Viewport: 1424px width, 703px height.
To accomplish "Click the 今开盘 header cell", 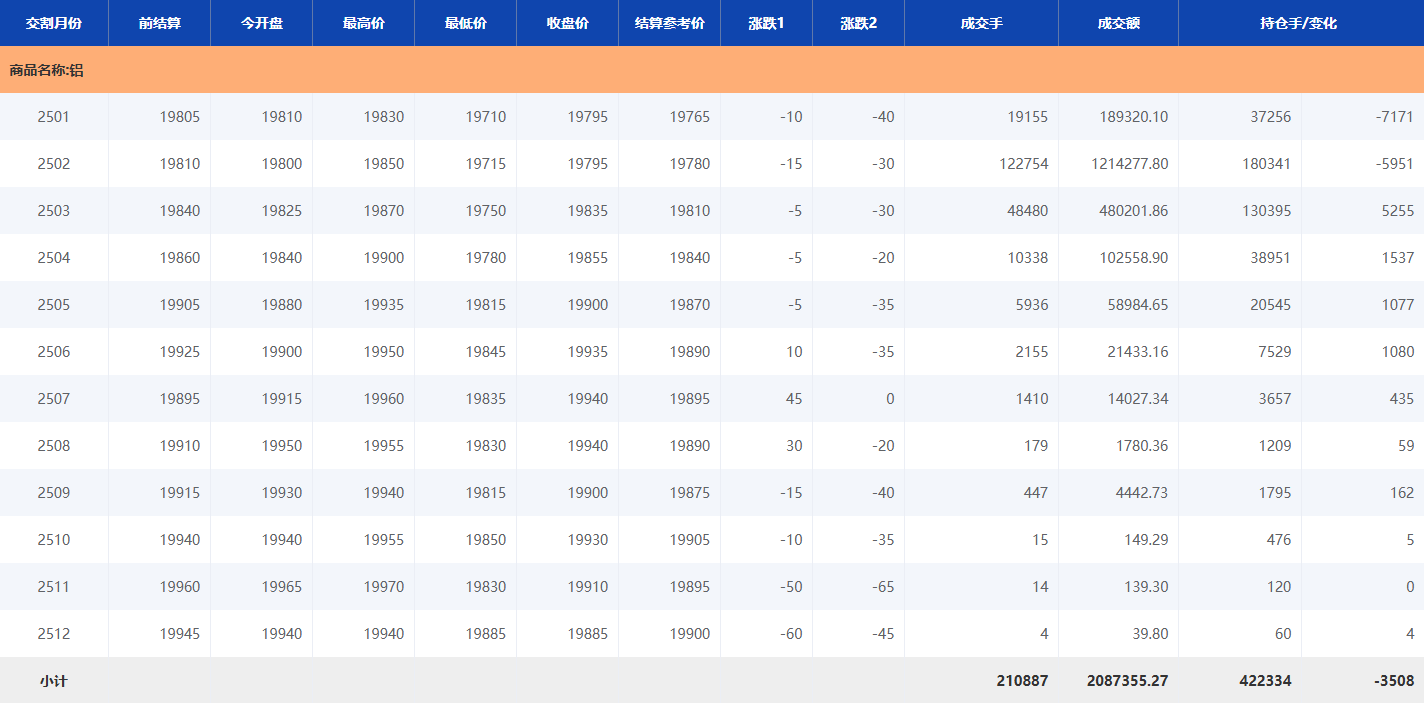I will tap(262, 23).
